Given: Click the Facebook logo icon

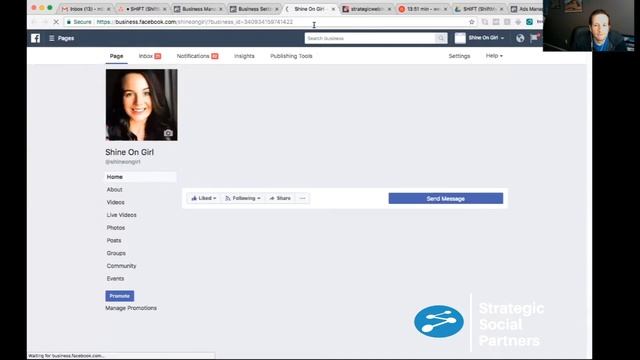Looking at the screenshot, I should 36,38.
